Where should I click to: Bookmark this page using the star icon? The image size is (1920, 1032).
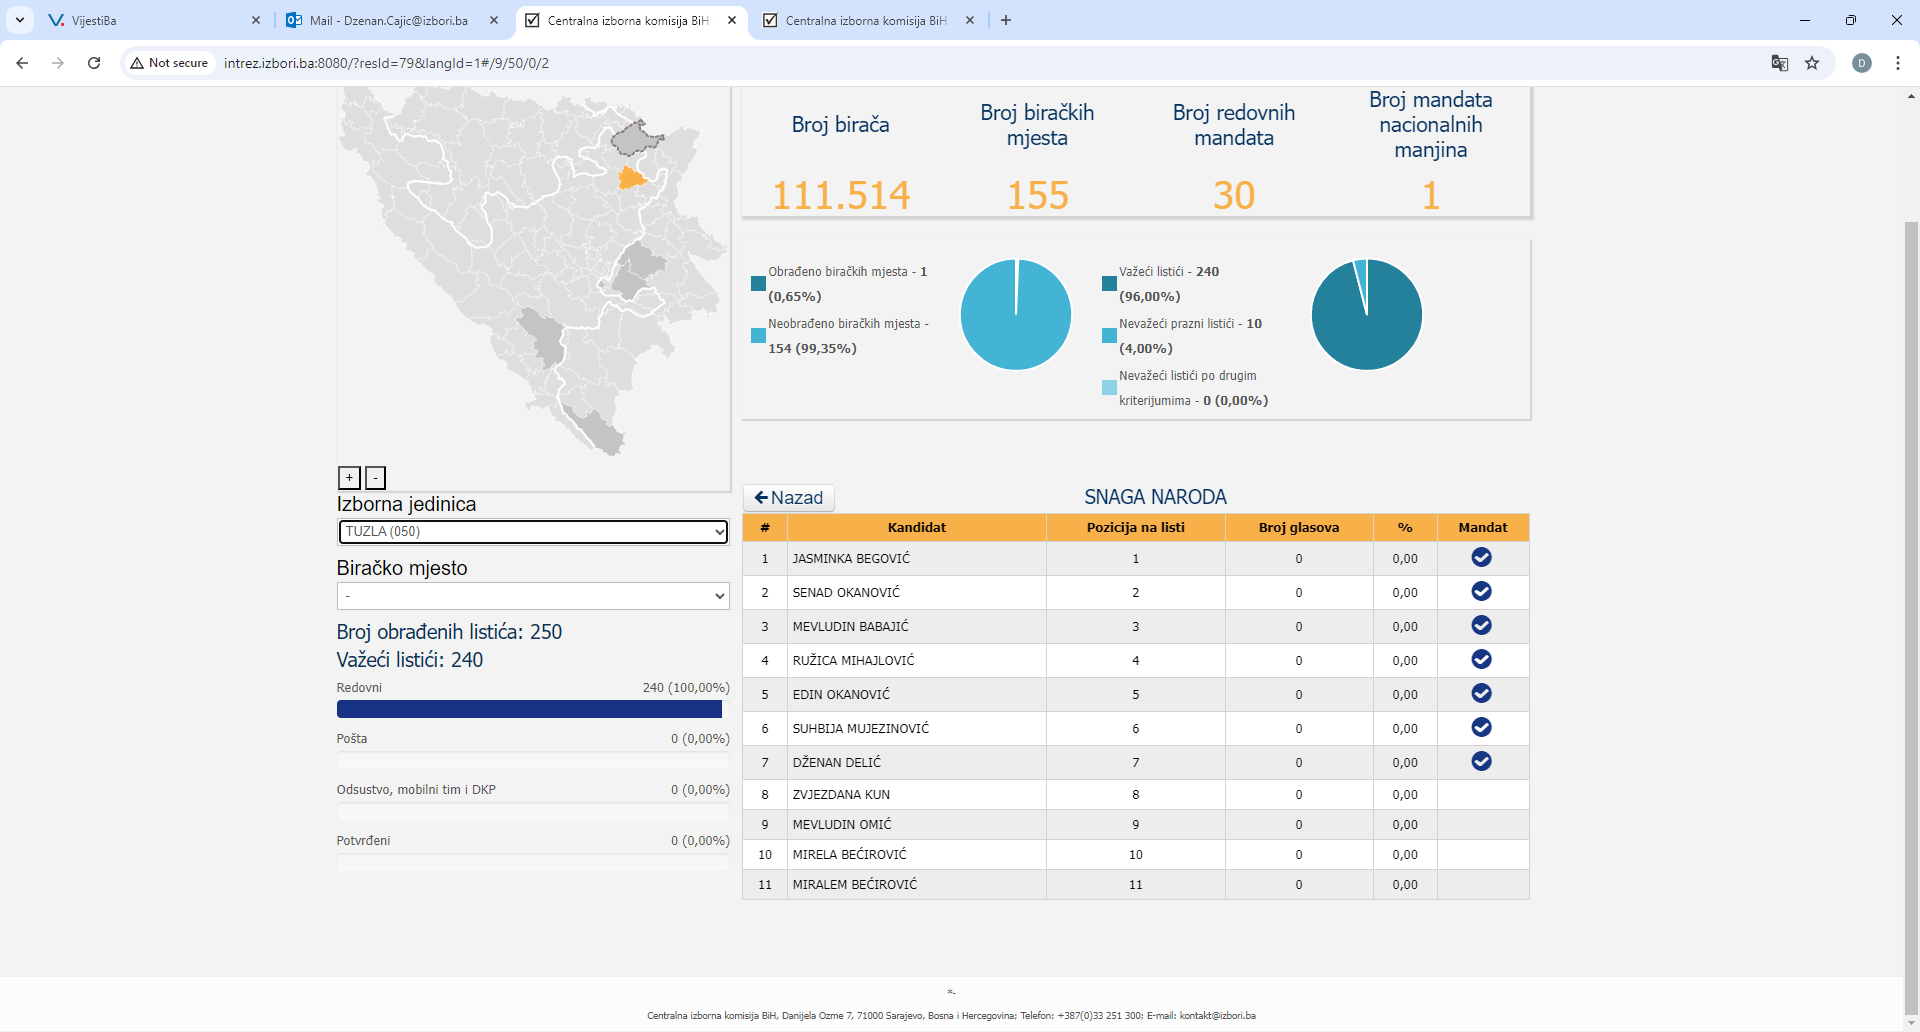click(1812, 63)
